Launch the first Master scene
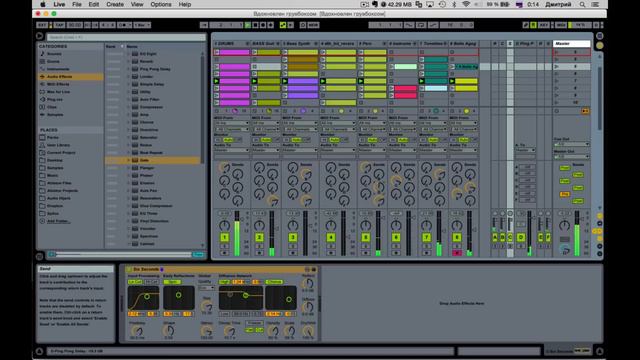Viewport: 640px width, 360px height. (556, 52)
